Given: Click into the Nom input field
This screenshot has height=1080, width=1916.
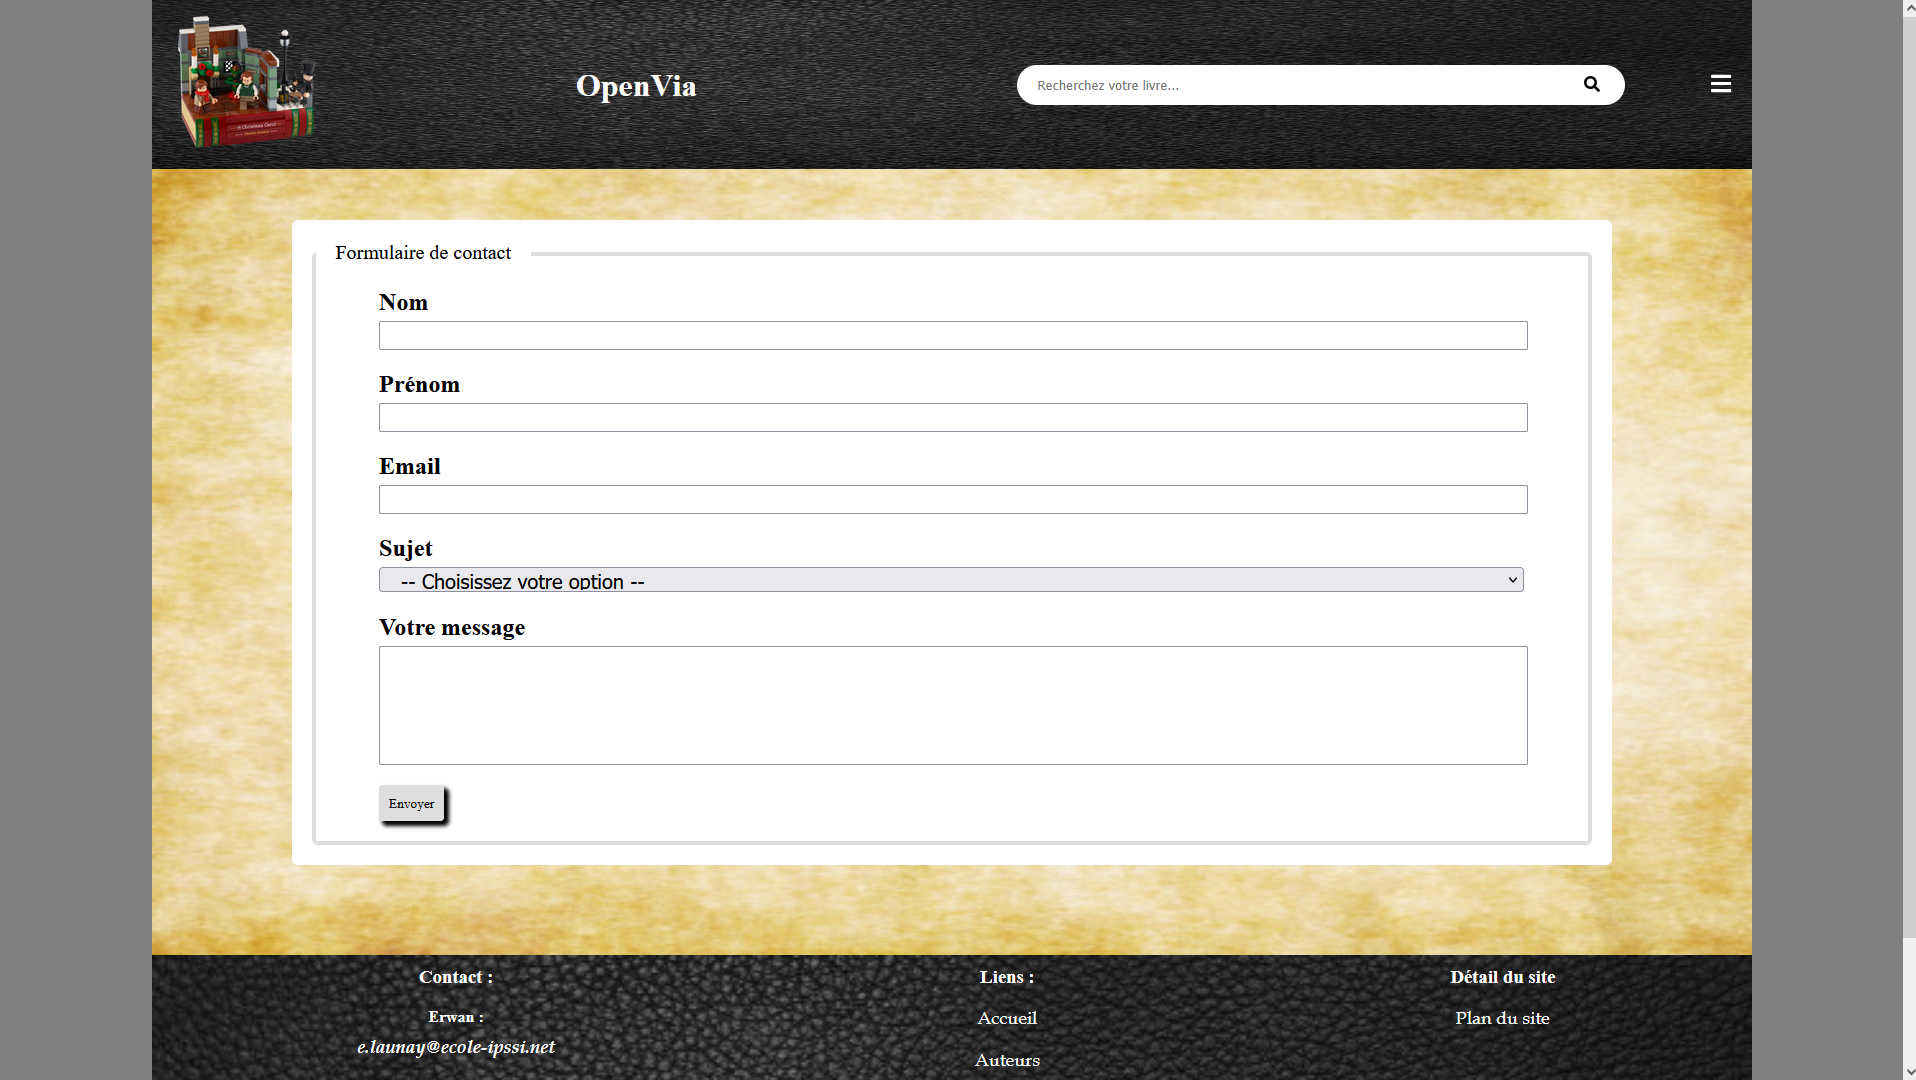Looking at the screenshot, I should [x=952, y=335].
